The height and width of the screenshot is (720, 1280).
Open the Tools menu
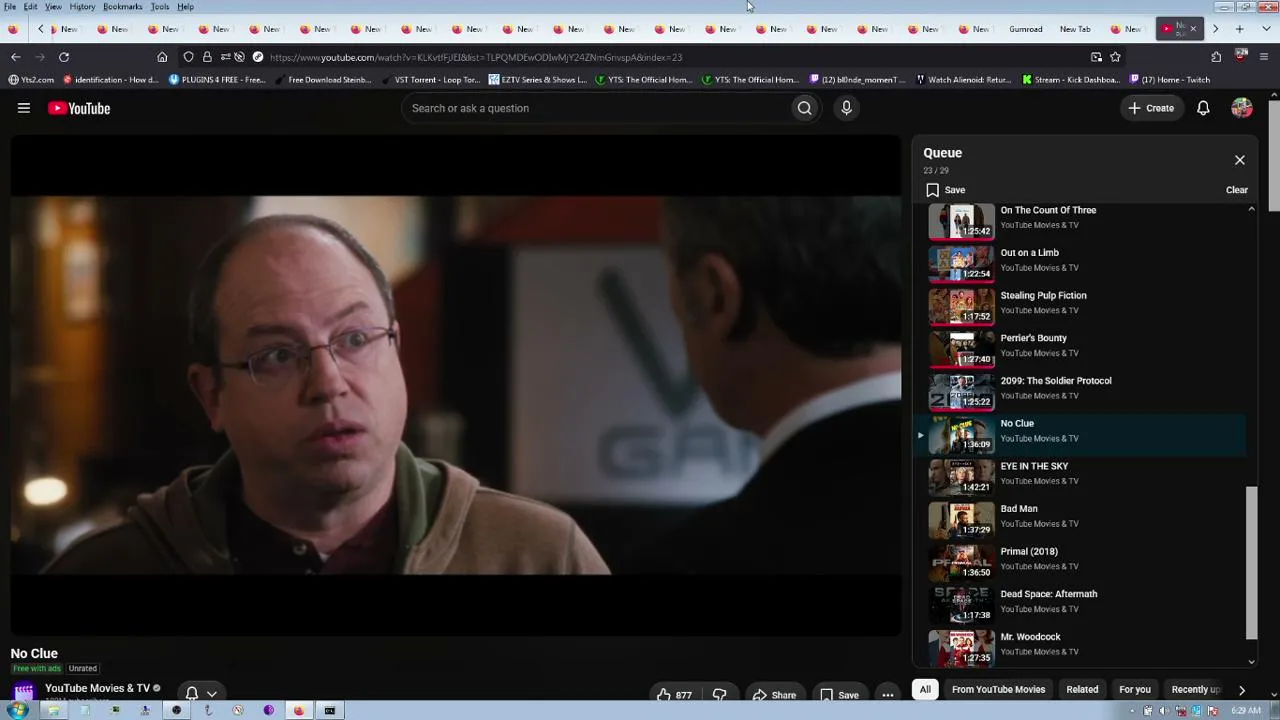tap(160, 7)
